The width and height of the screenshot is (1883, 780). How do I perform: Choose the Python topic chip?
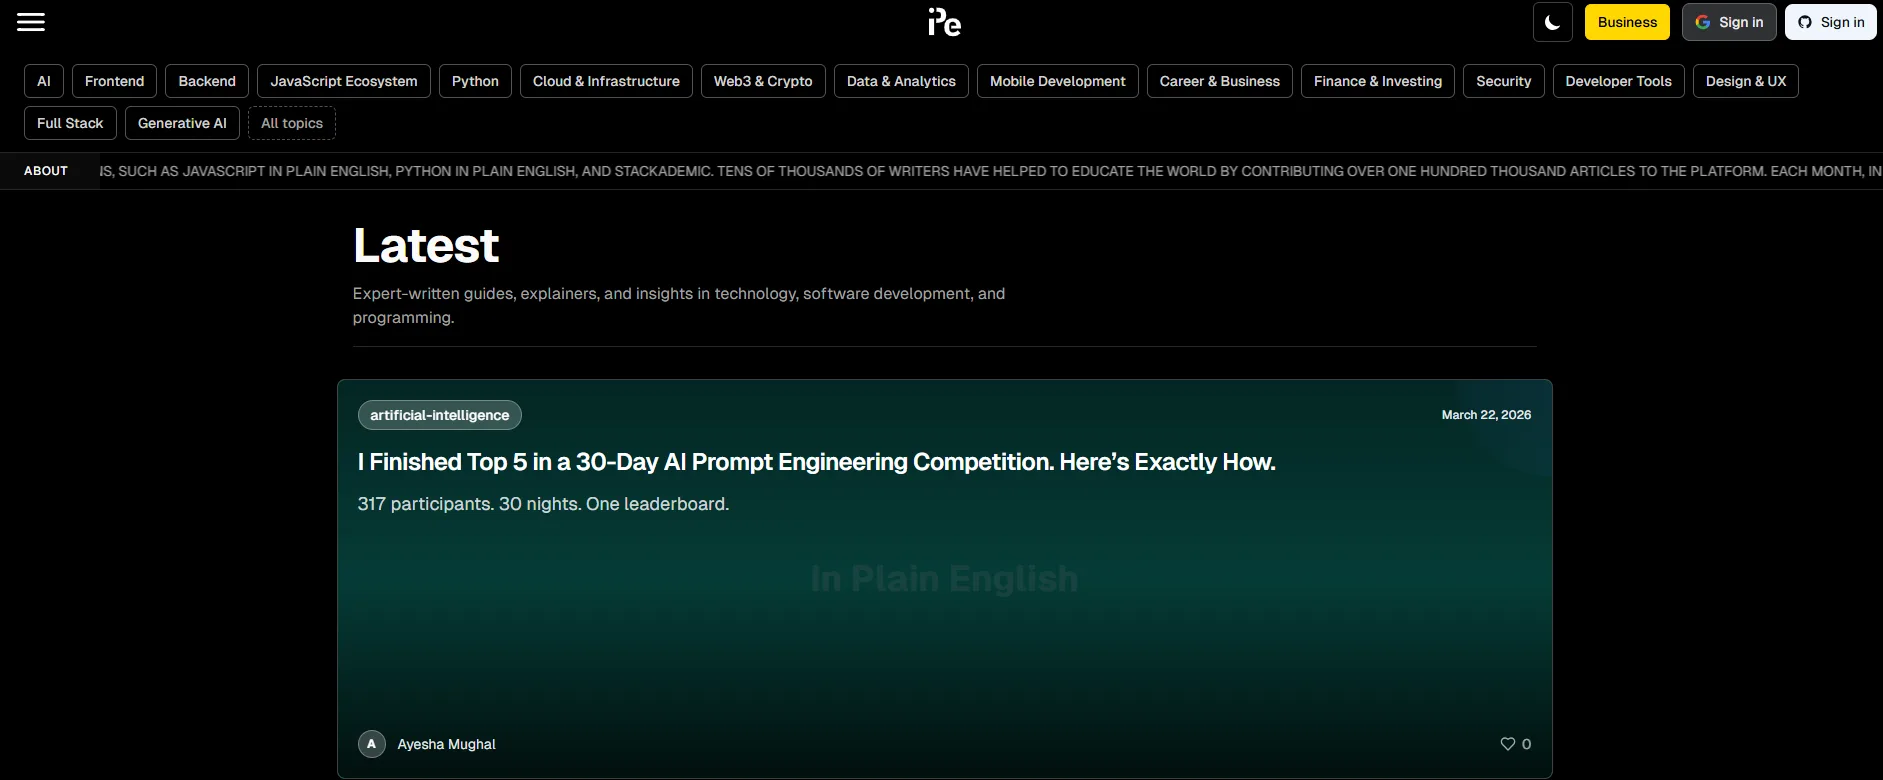[x=475, y=81]
